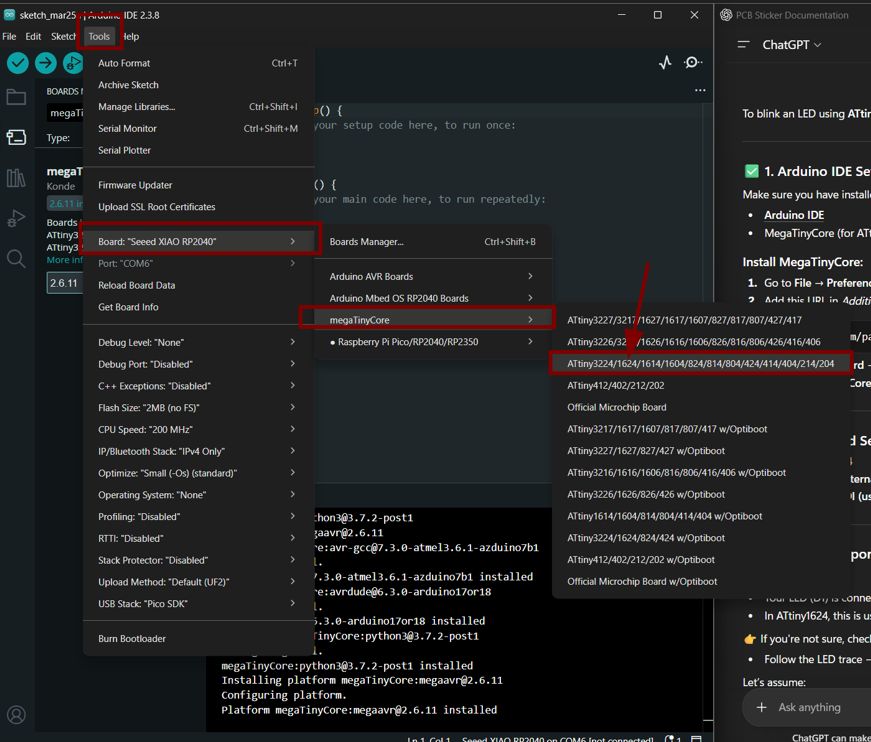Select ATtiny3227/3217/1627 board without Optiboot
871x742 pixels.
pyautogui.click(x=700, y=320)
